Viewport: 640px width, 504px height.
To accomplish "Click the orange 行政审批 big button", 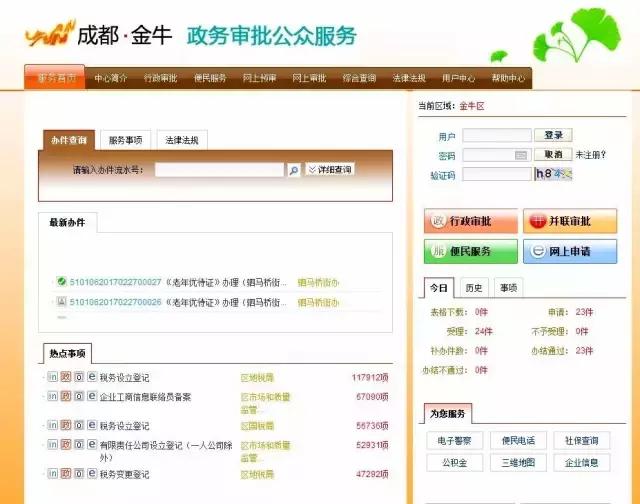I will [471, 221].
